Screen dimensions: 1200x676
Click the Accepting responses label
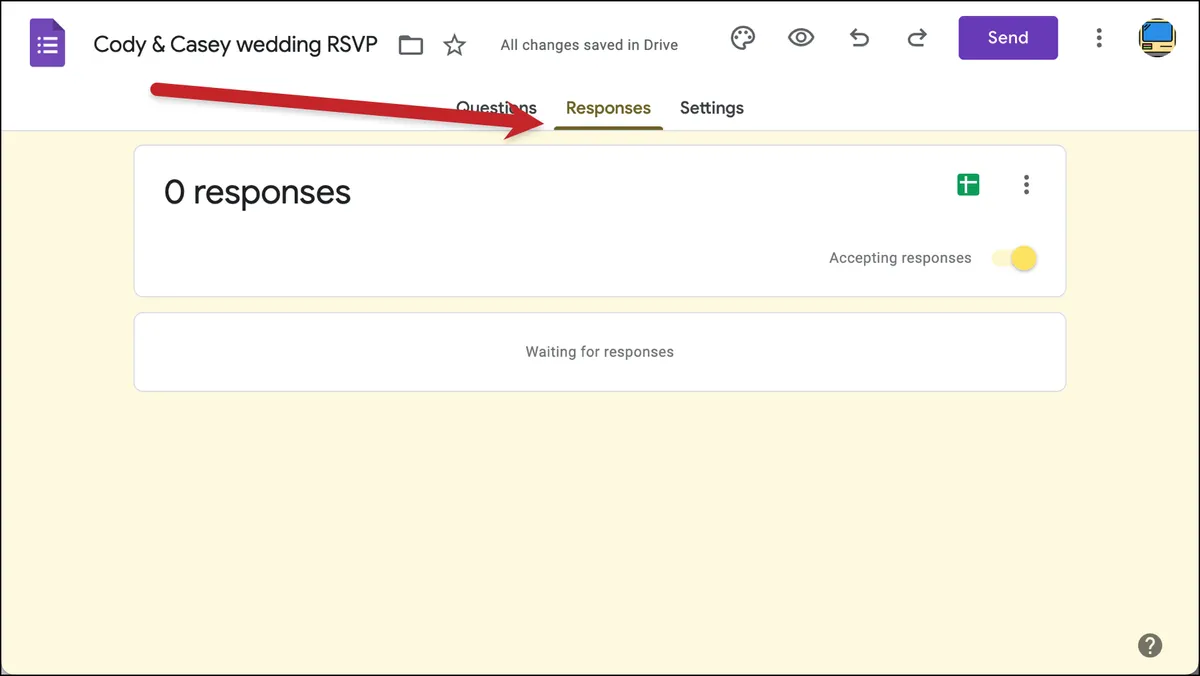(x=900, y=258)
